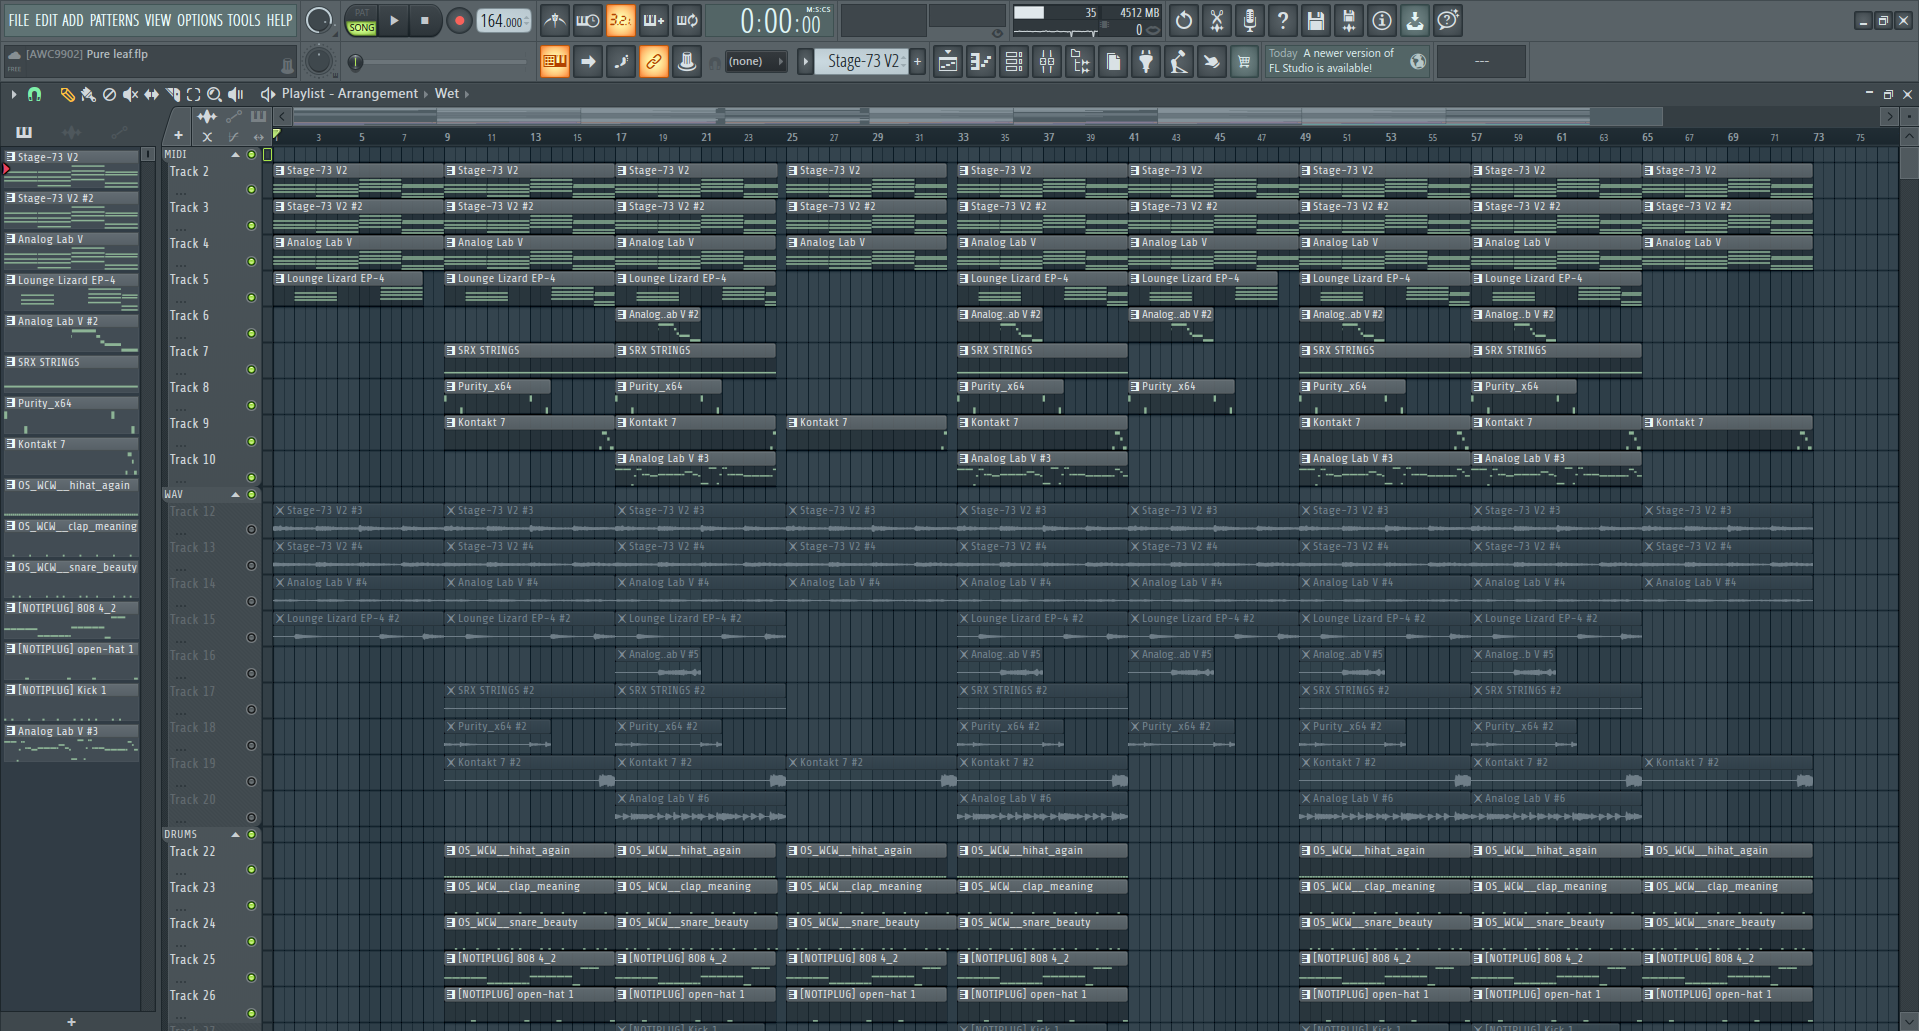Open the plugin picker plug icon

(1146, 62)
